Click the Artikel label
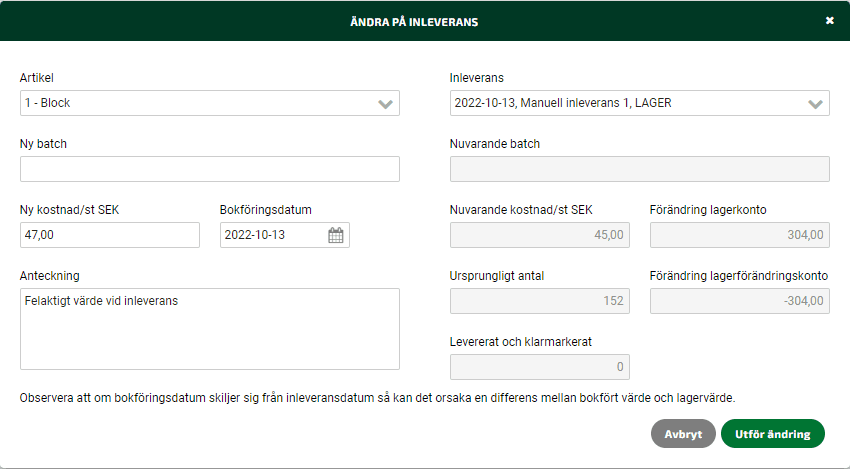850x469 pixels. [x=37, y=78]
